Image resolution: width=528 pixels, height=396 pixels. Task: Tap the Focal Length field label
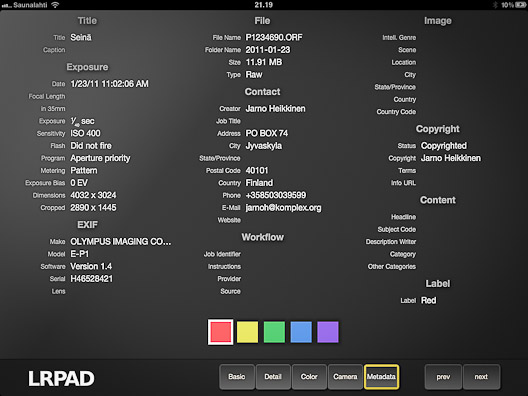point(47,97)
